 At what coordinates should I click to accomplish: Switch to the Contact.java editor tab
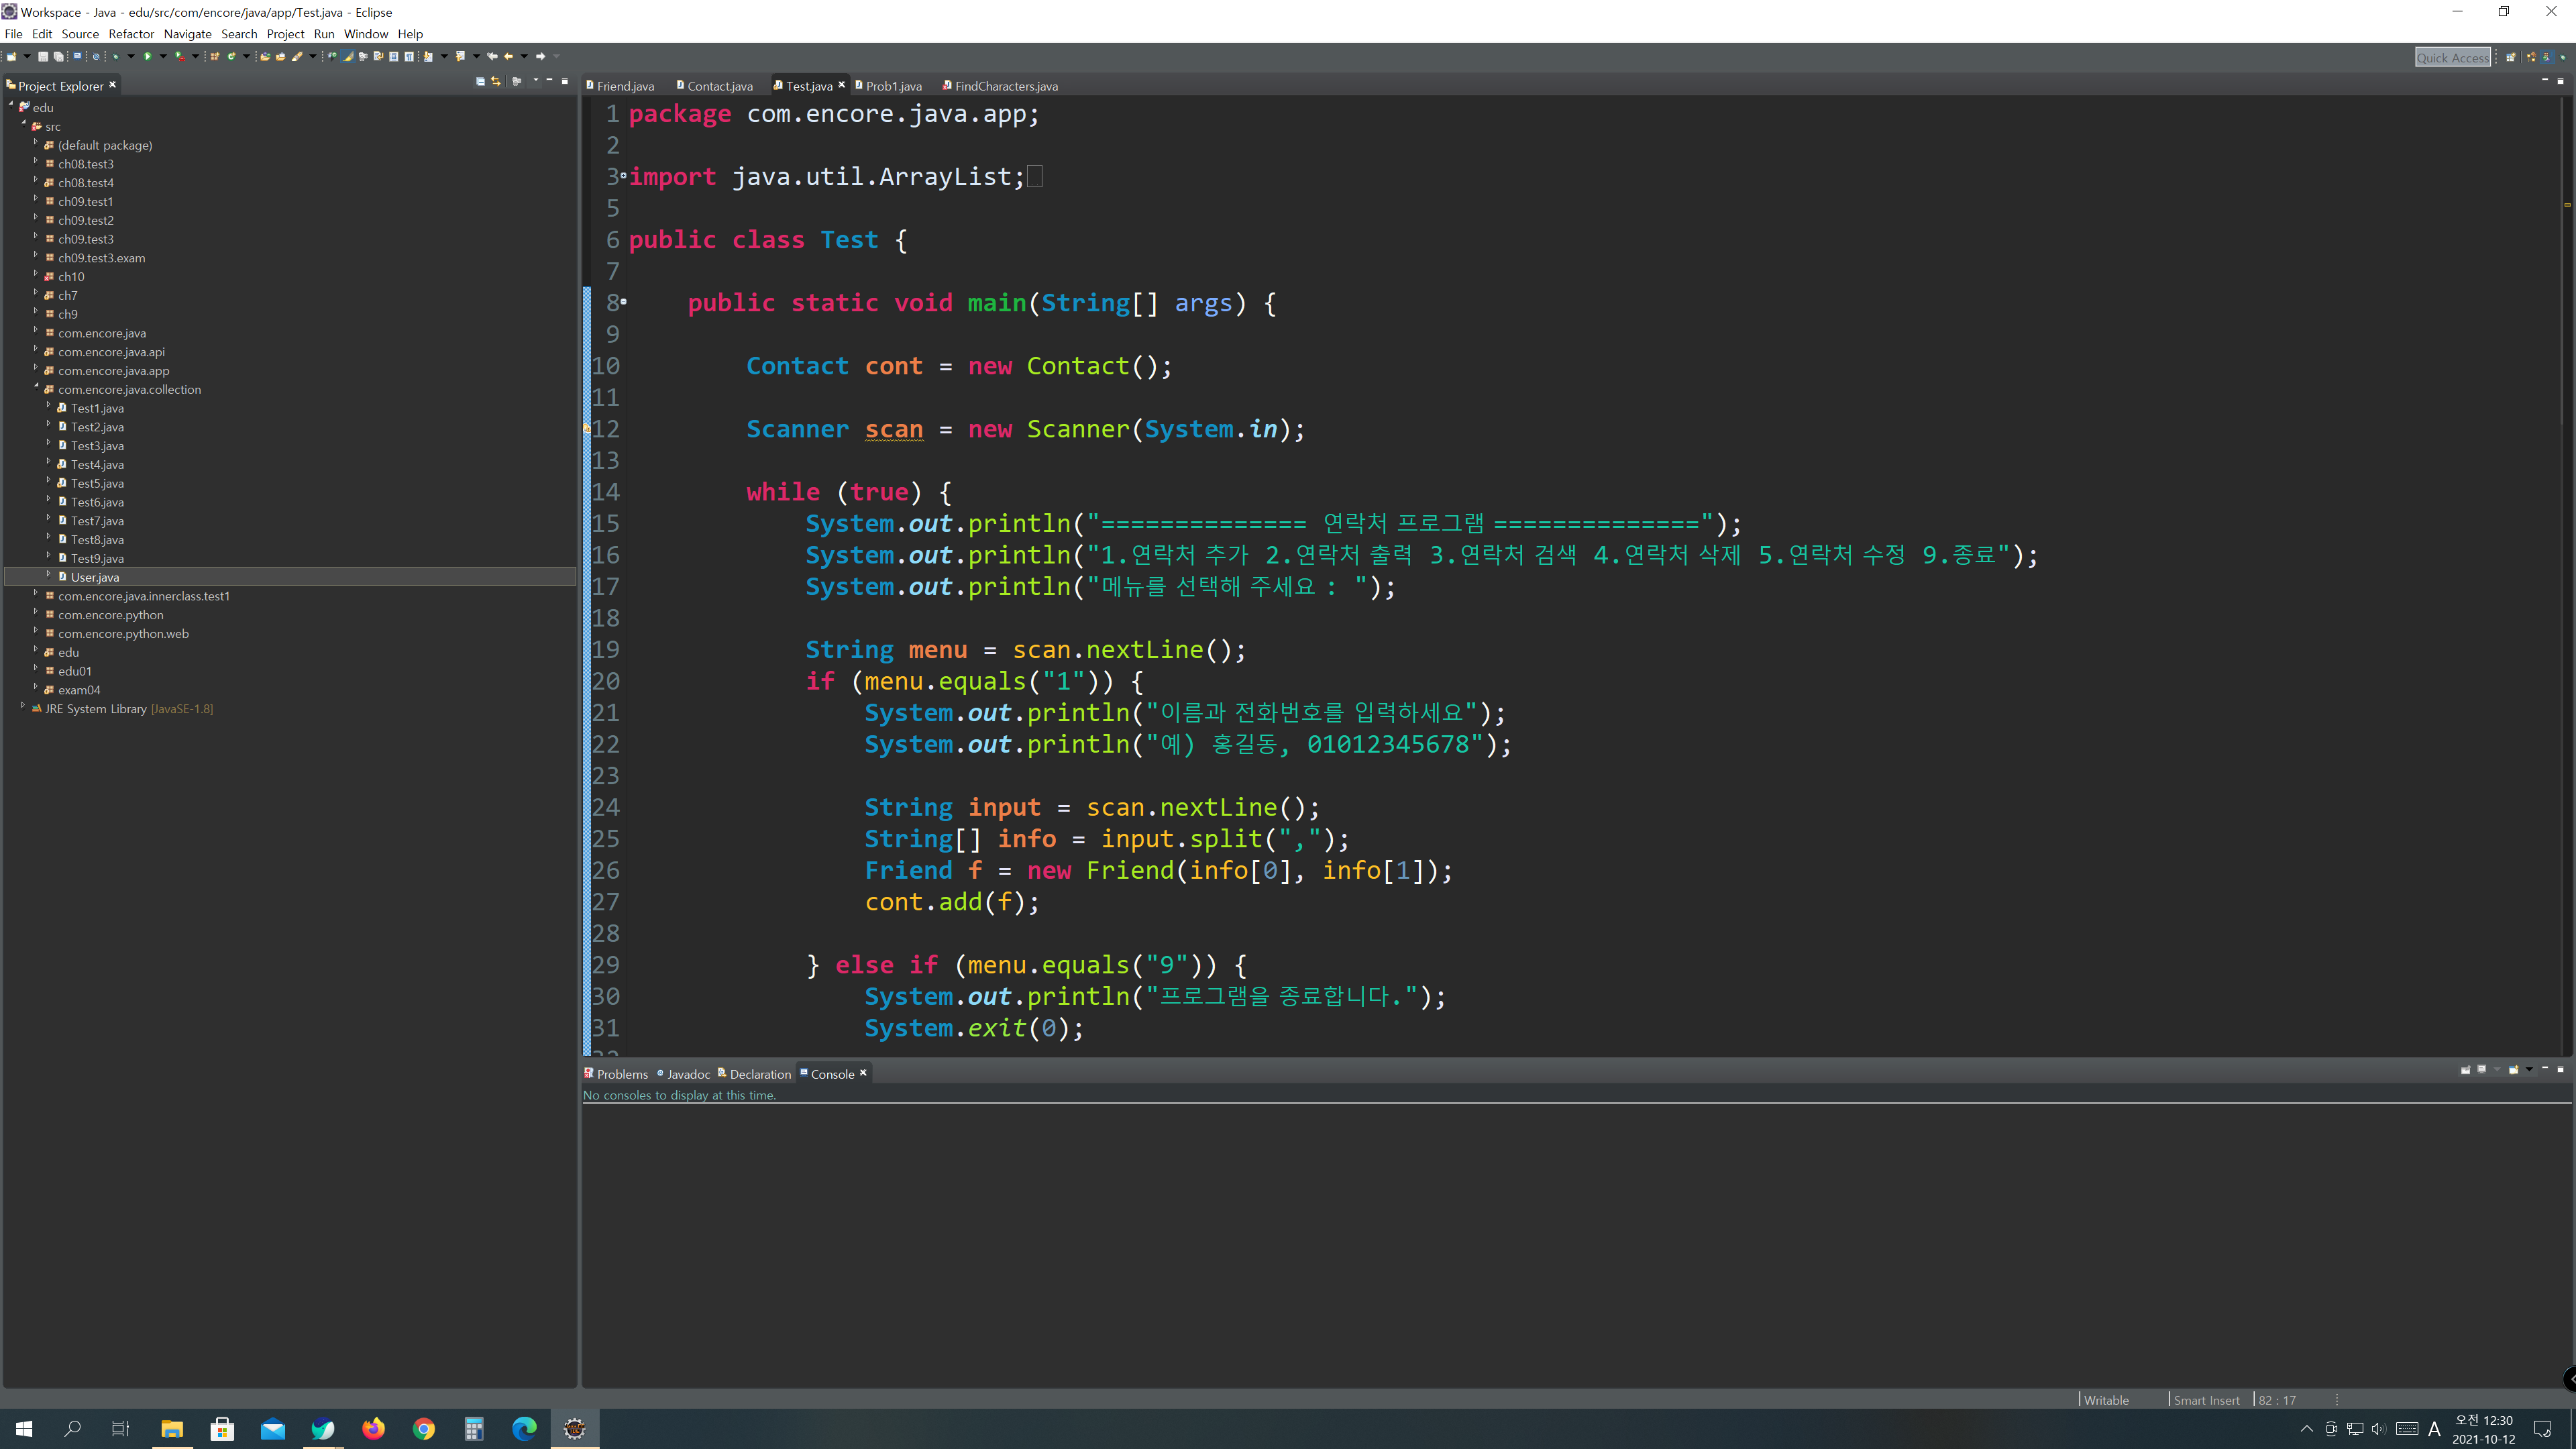719,86
